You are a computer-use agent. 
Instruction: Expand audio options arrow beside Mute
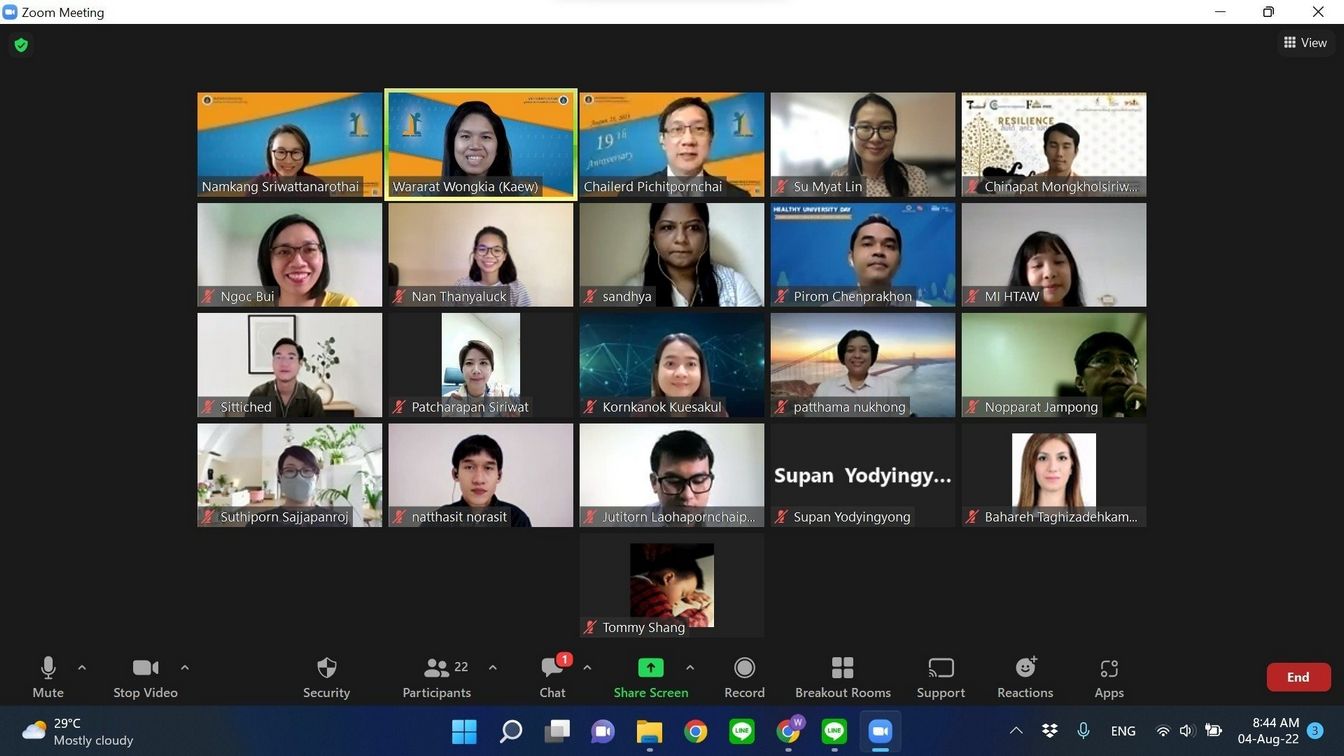[x=82, y=667]
